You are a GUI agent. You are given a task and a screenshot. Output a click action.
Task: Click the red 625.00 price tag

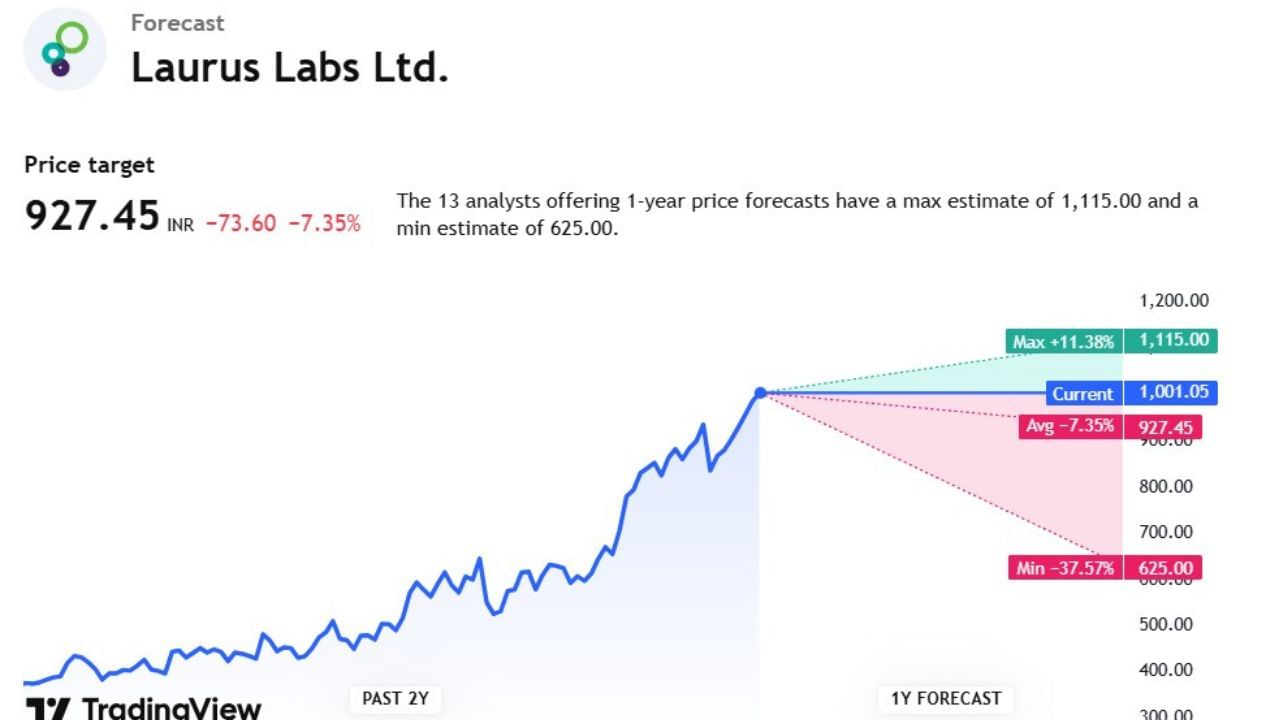point(1165,568)
